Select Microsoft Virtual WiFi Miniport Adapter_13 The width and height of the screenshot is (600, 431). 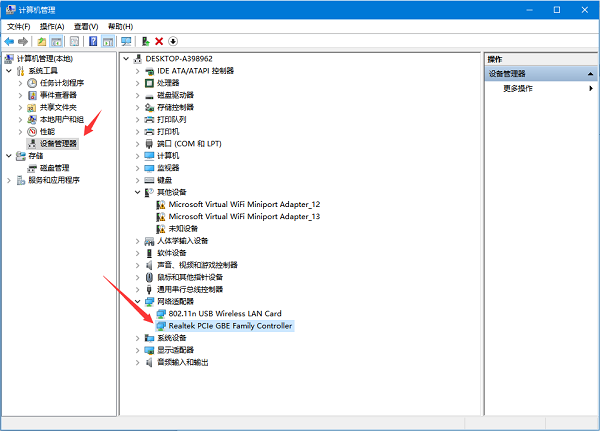click(244, 216)
